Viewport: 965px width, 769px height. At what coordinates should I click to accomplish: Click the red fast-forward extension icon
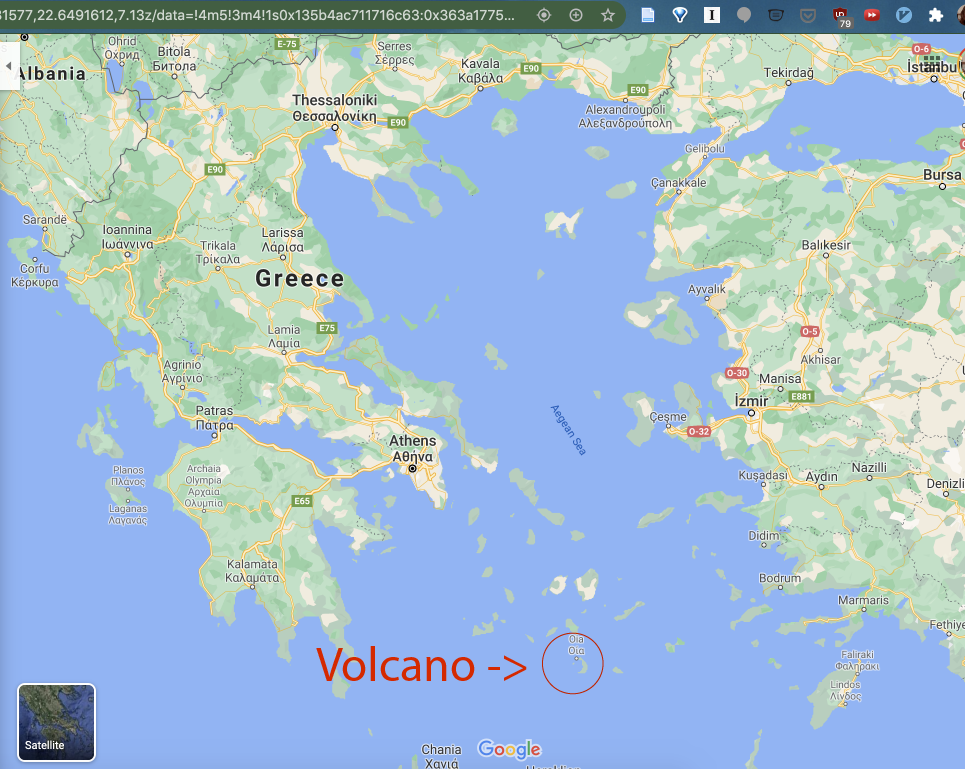pos(871,15)
